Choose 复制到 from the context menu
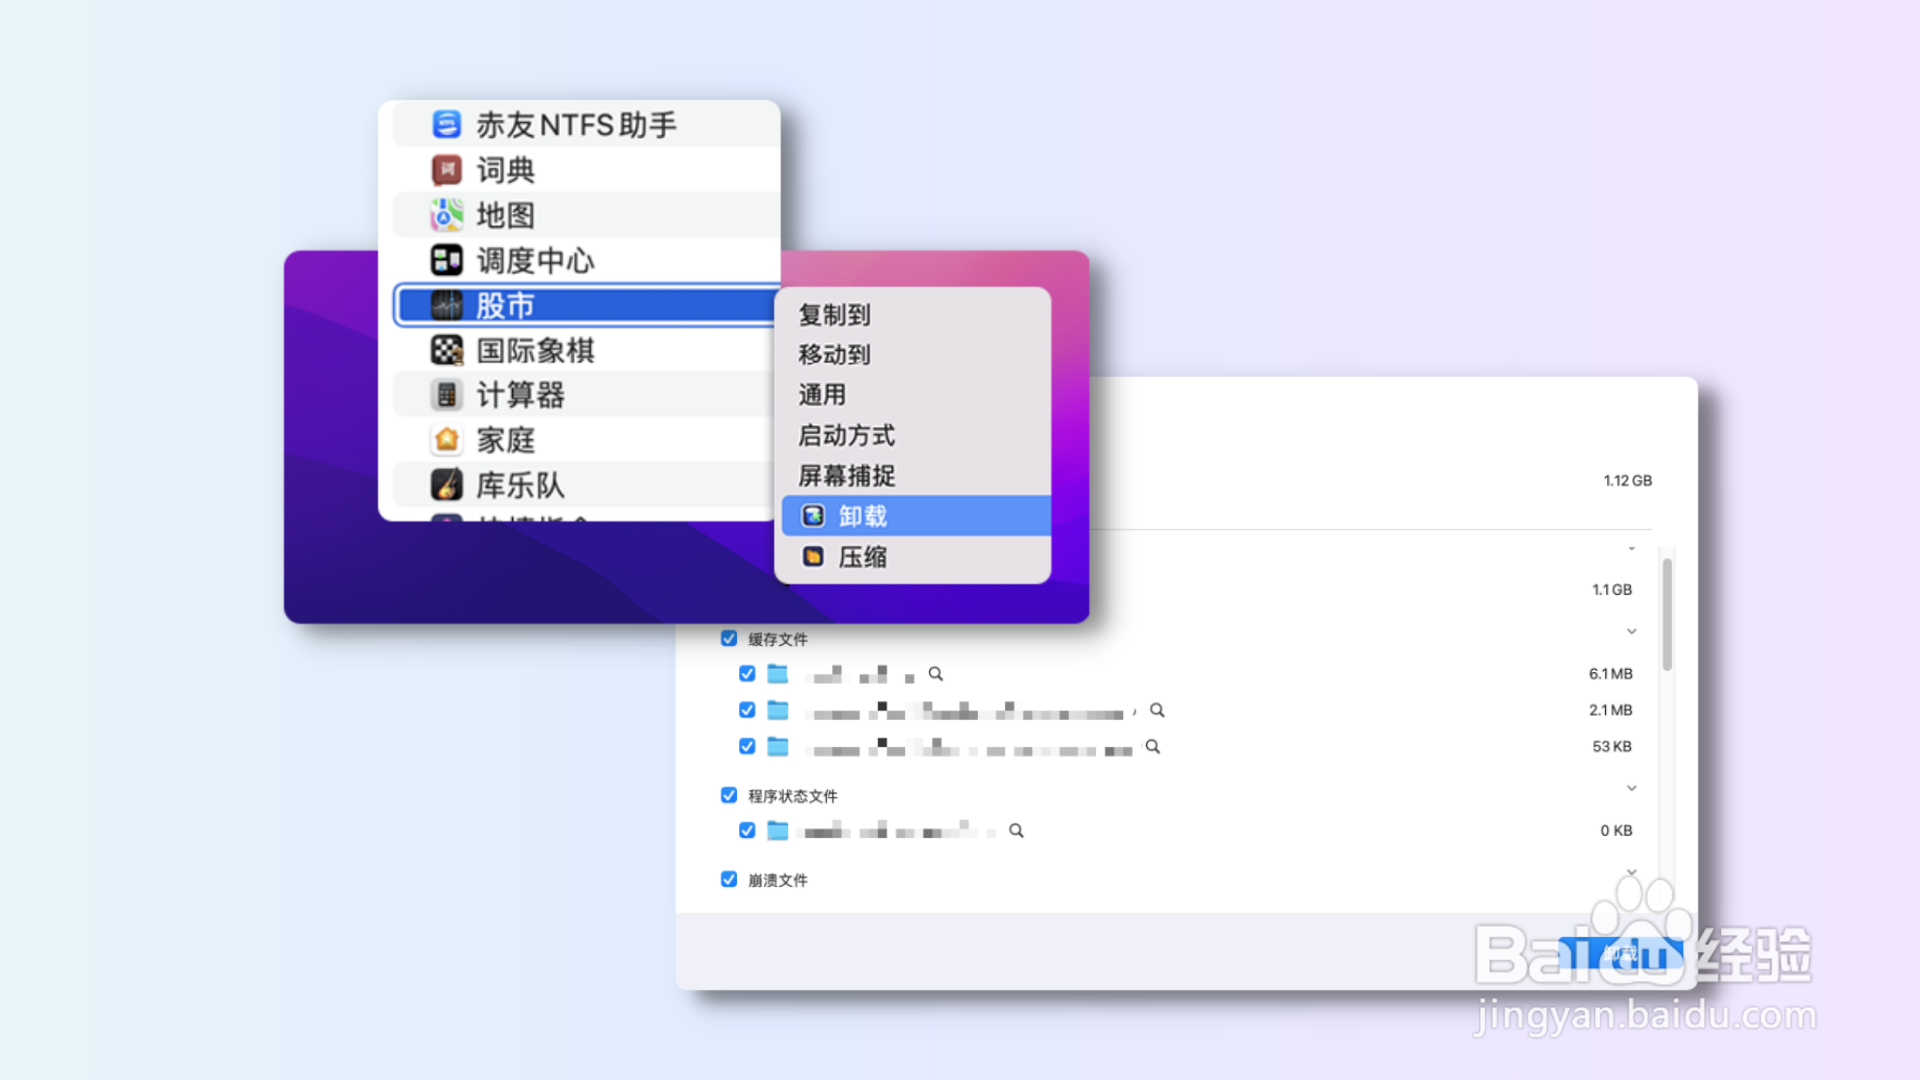The width and height of the screenshot is (1920, 1080). pos(912,315)
